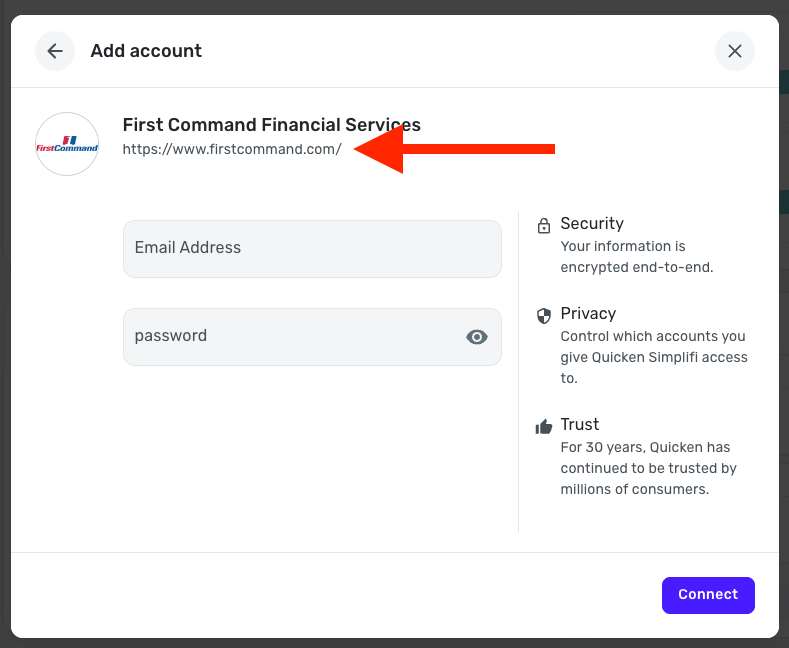Select the Trust heading text

click(x=581, y=425)
